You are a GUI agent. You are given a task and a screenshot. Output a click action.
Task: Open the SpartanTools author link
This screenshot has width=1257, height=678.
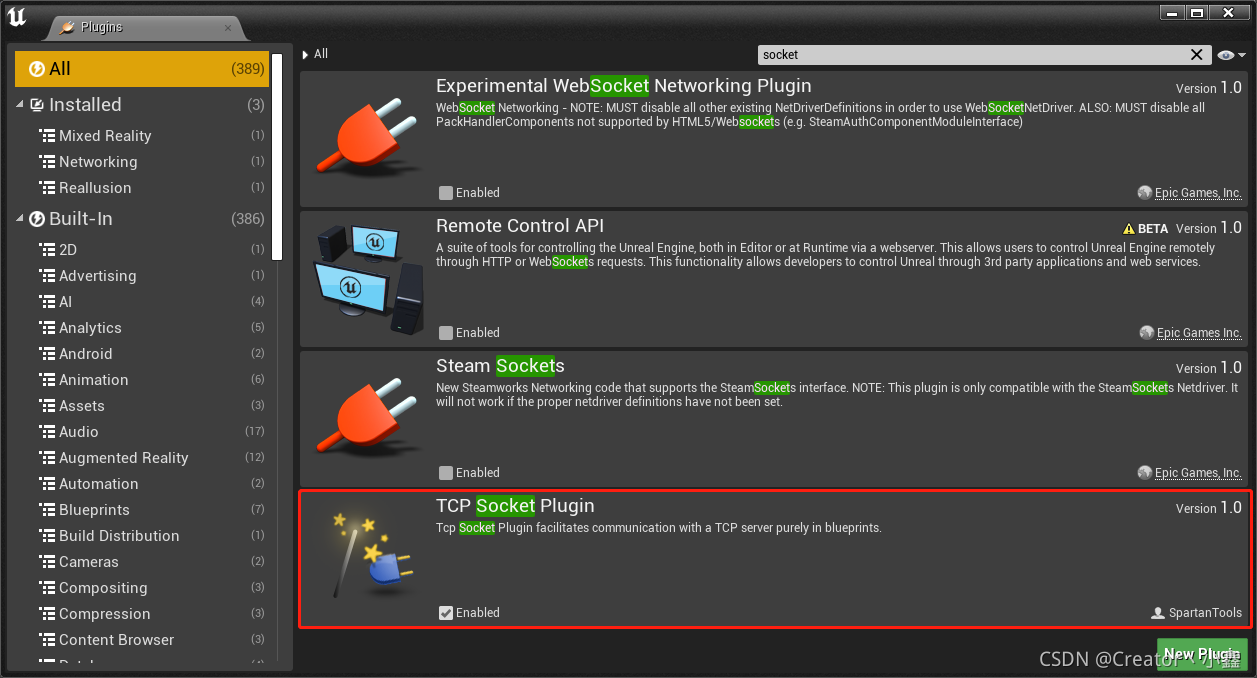pos(1205,613)
